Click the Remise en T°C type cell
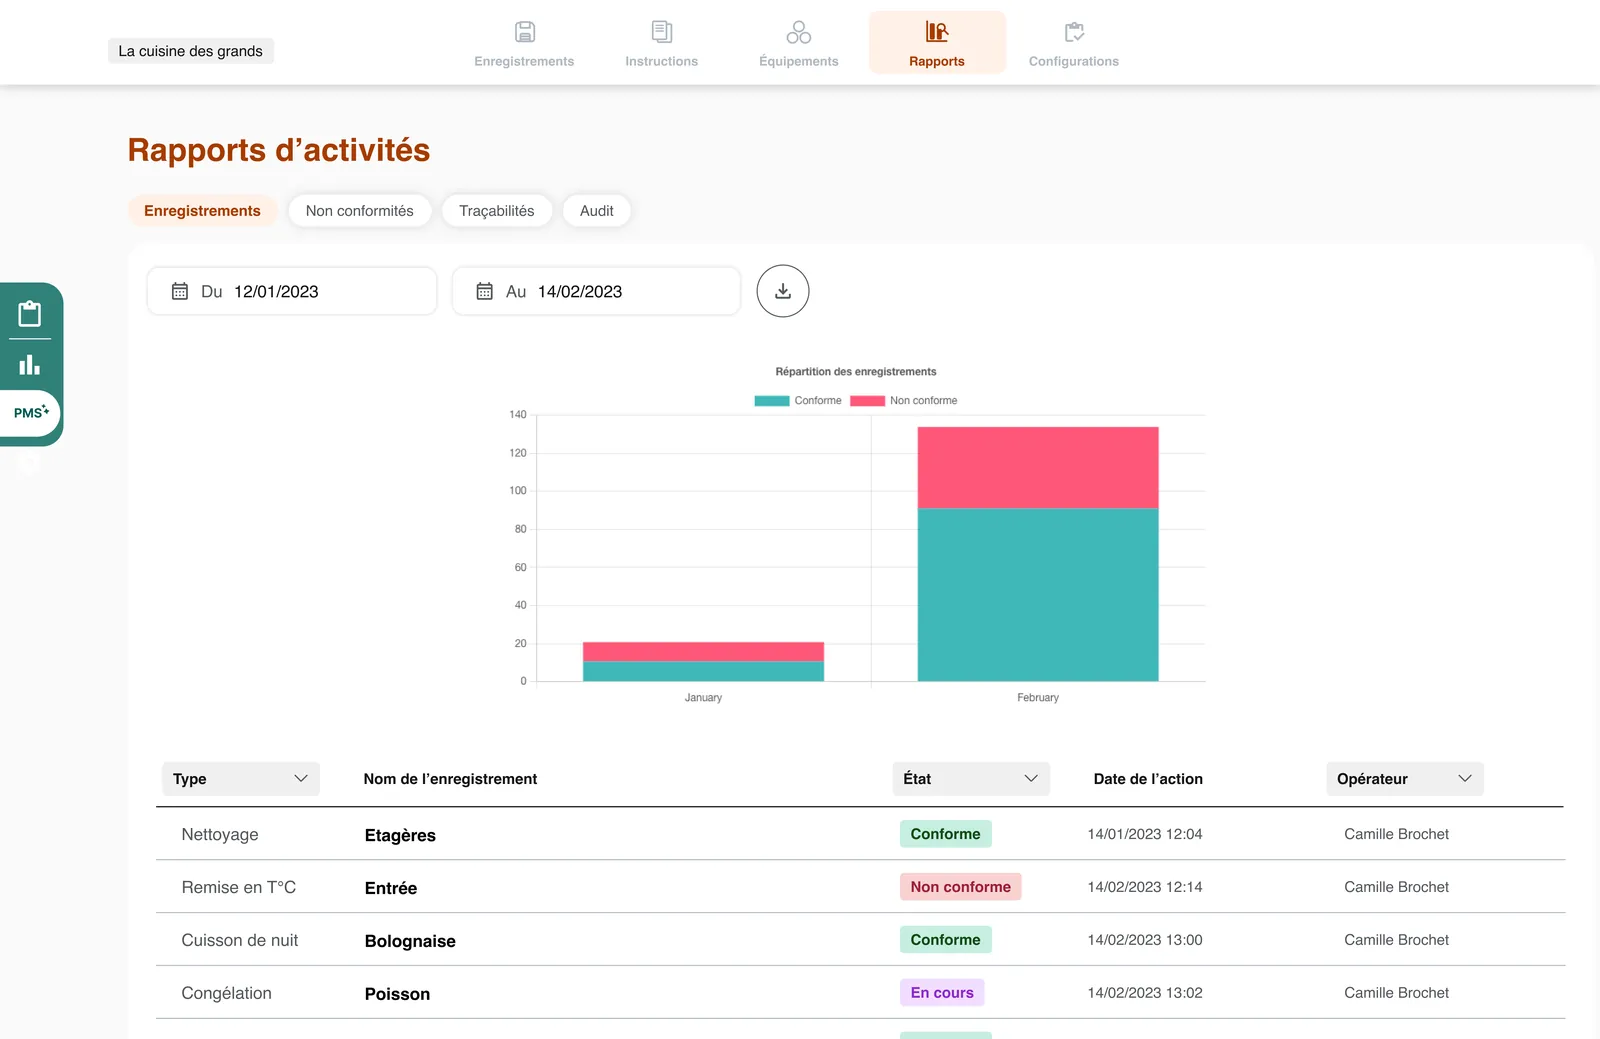This screenshot has width=1600, height=1039. tap(239, 887)
